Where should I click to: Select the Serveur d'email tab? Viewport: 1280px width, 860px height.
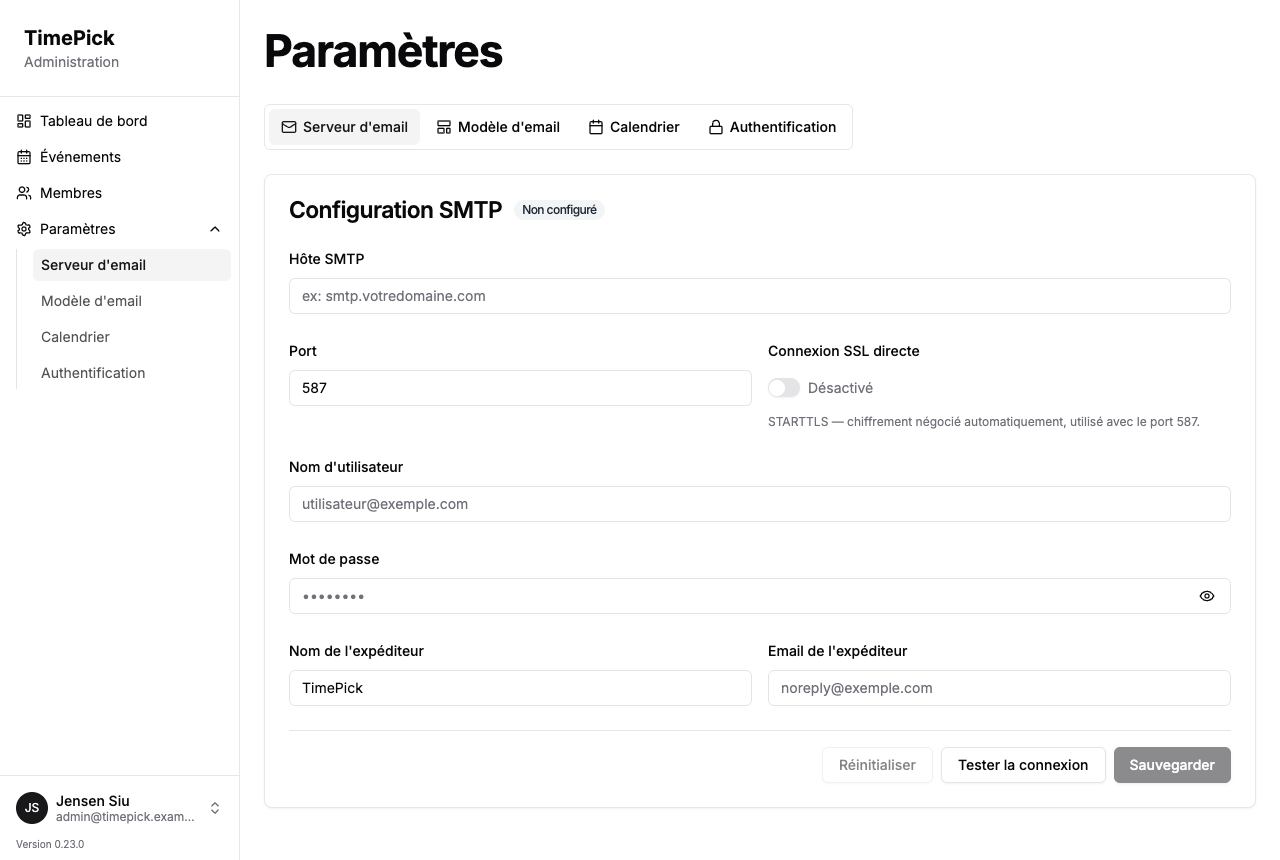point(345,127)
